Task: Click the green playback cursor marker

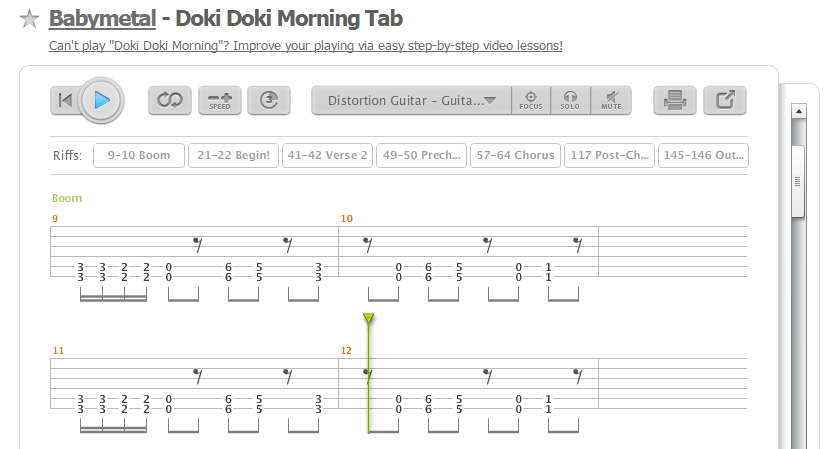Action: tap(368, 319)
